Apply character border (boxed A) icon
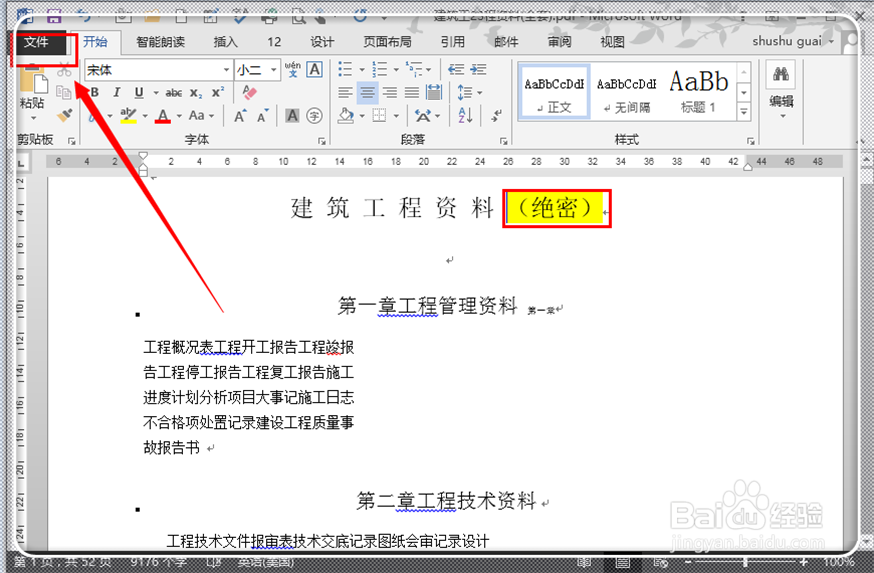This screenshot has width=874, height=573. 314,70
